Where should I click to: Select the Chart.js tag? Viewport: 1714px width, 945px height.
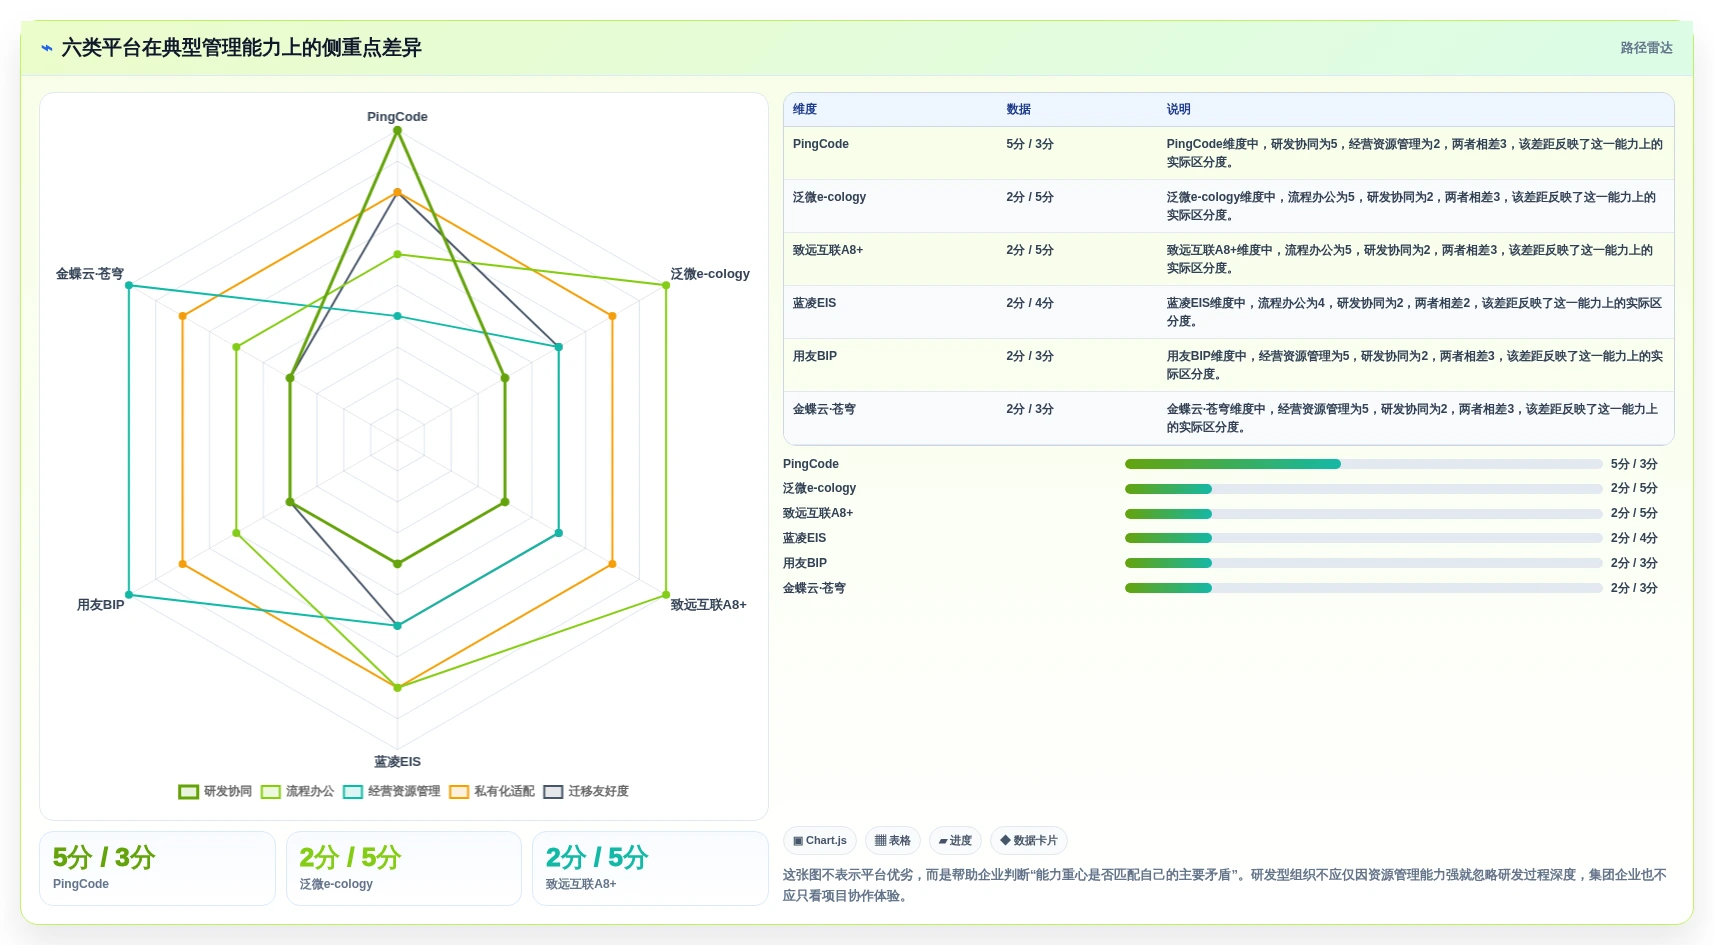pyautogui.click(x=820, y=841)
